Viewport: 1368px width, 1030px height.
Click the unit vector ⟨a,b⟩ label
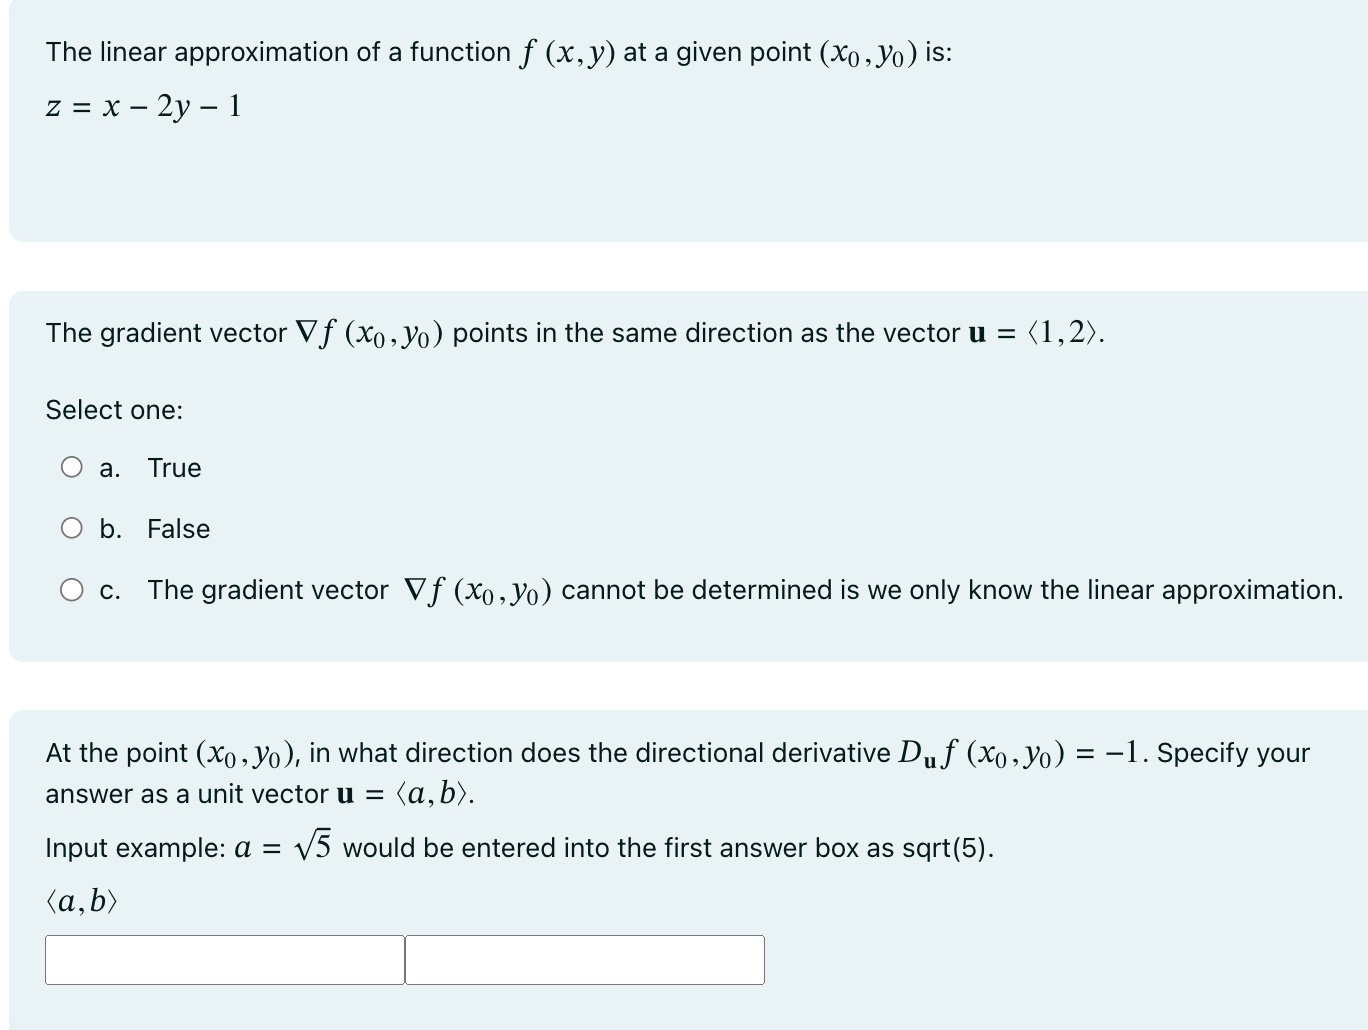pos(80,900)
